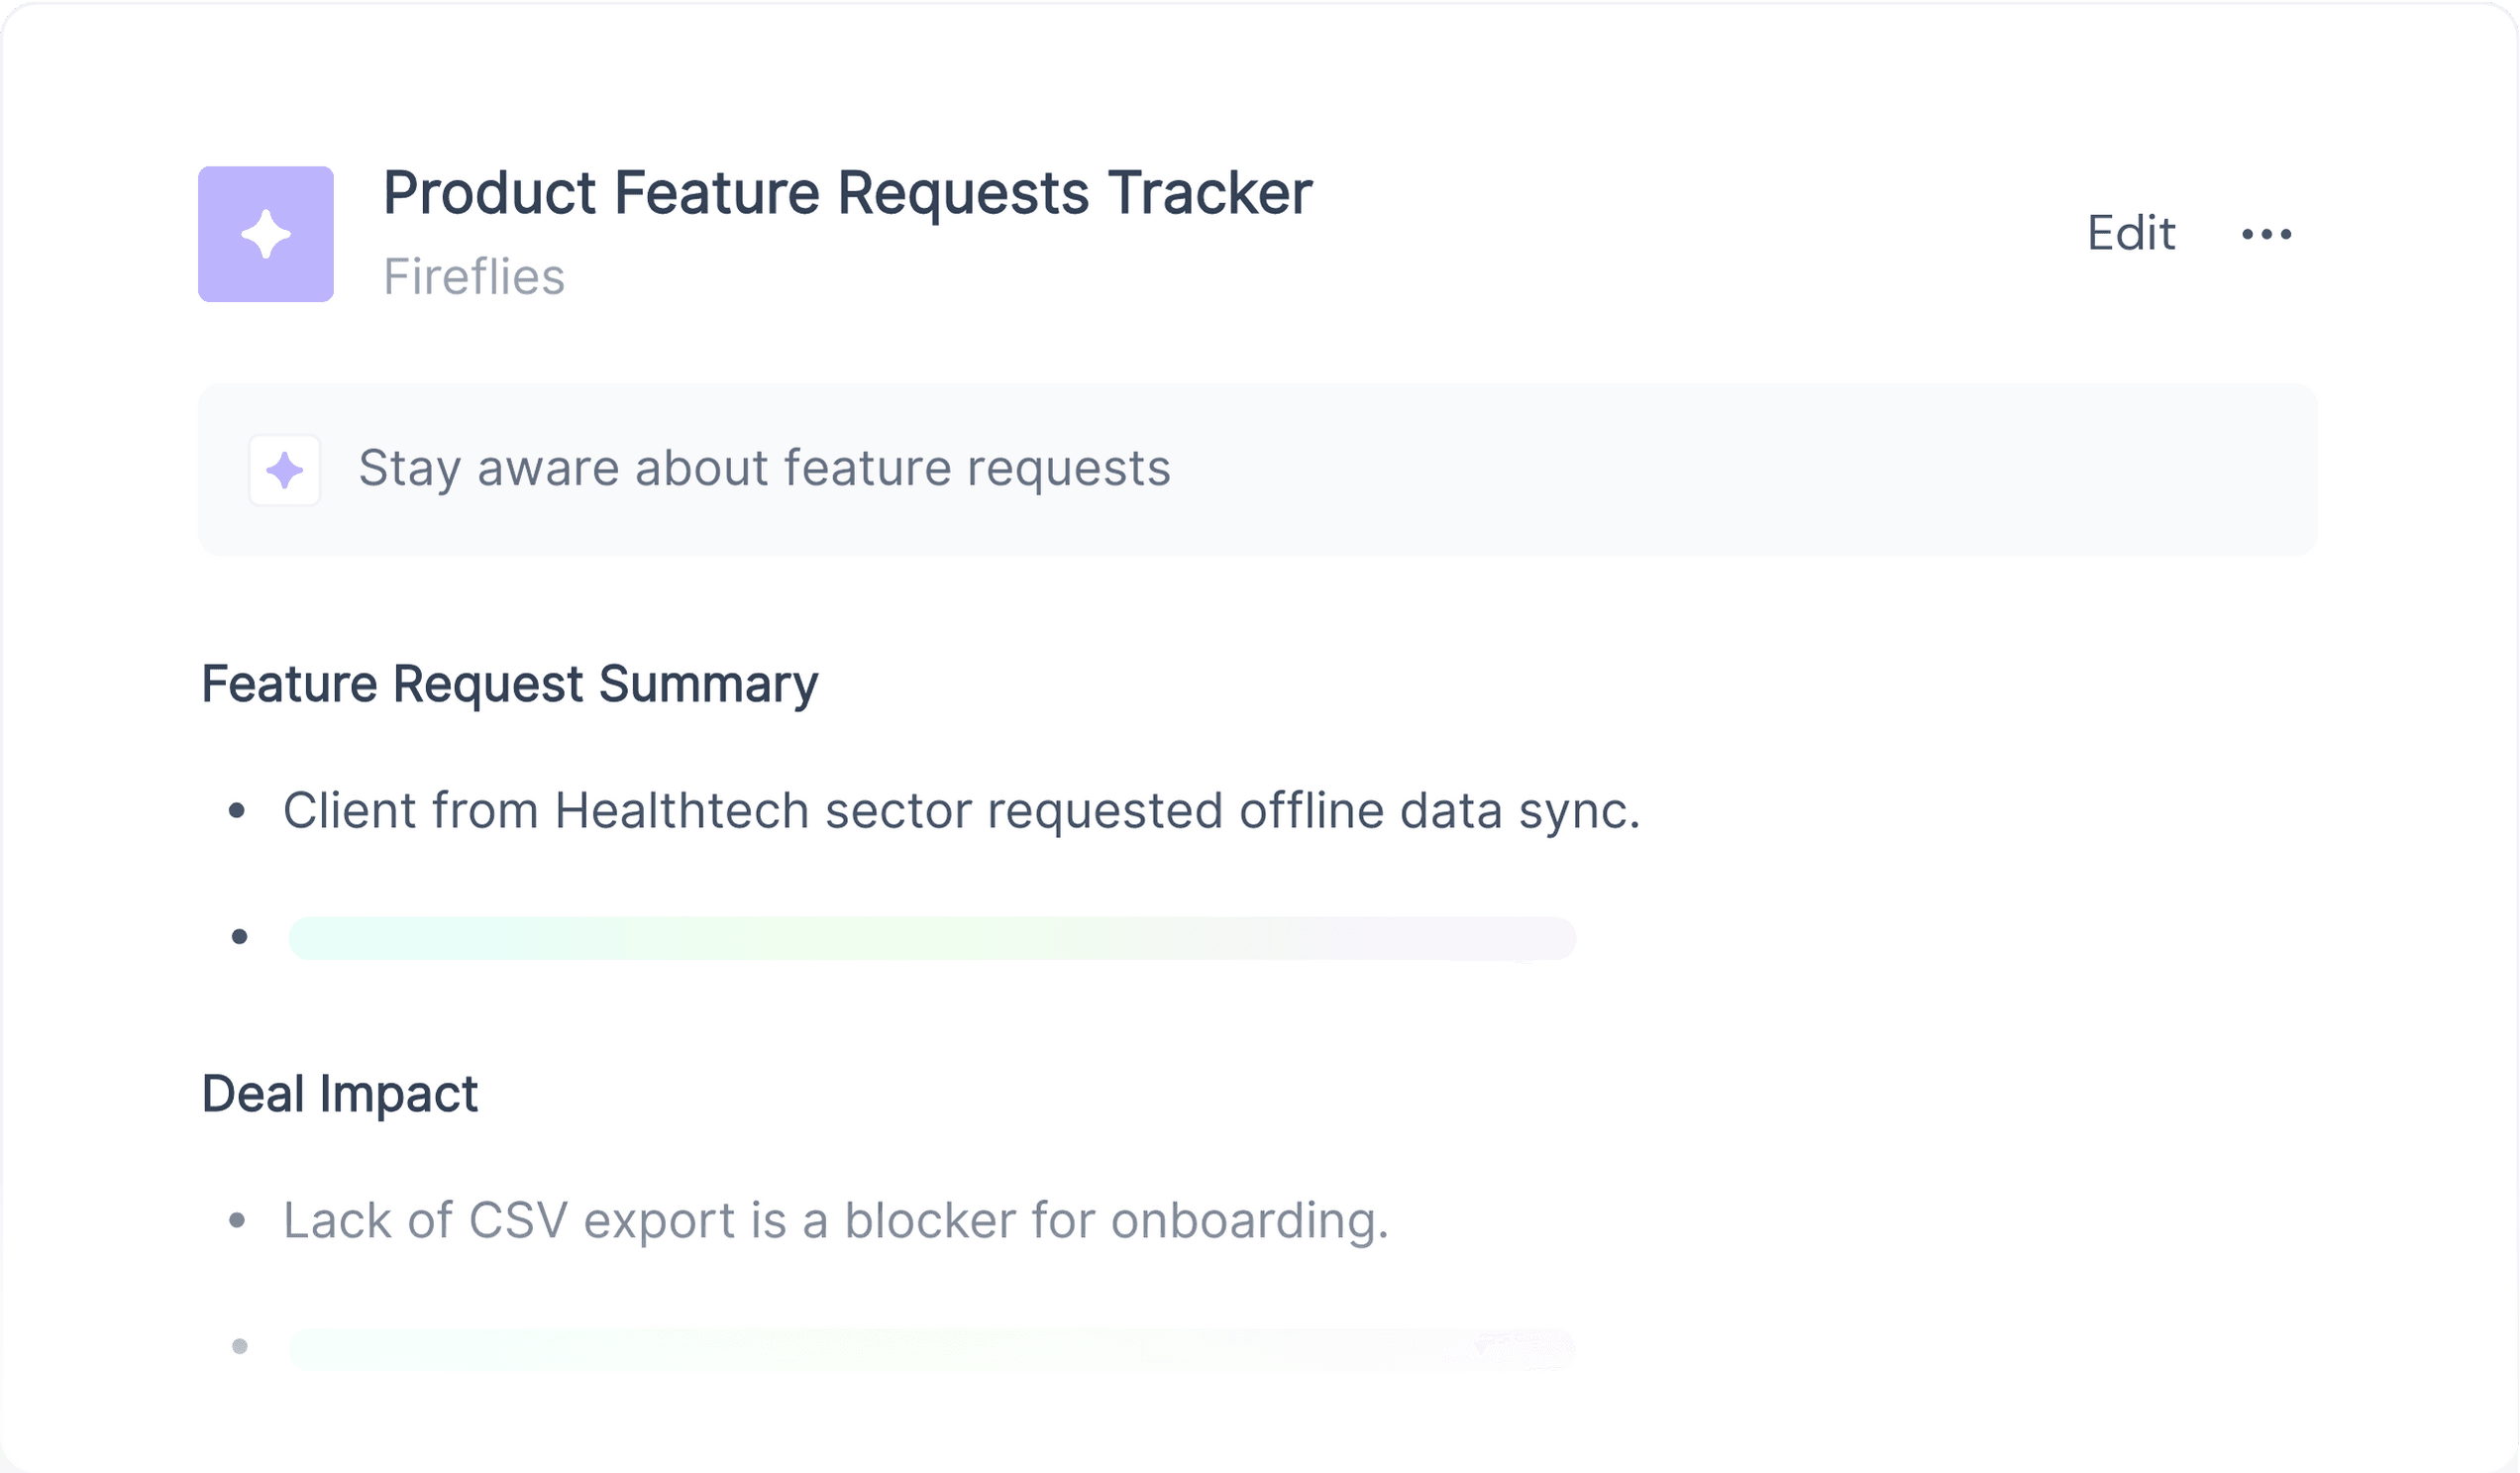The width and height of the screenshot is (2520, 1473).
Task: Click the loading placeholder under Feature Request Summary
Action: pos(932,938)
